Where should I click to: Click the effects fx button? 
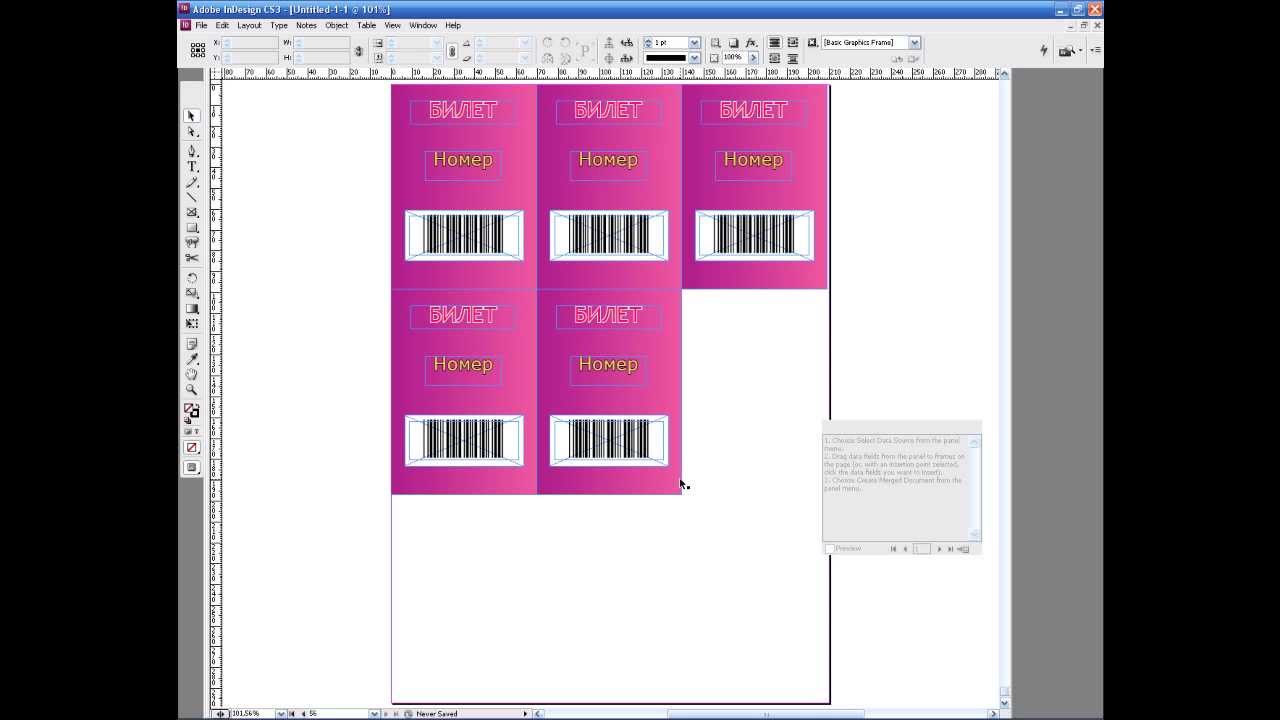tap(751, 43)
